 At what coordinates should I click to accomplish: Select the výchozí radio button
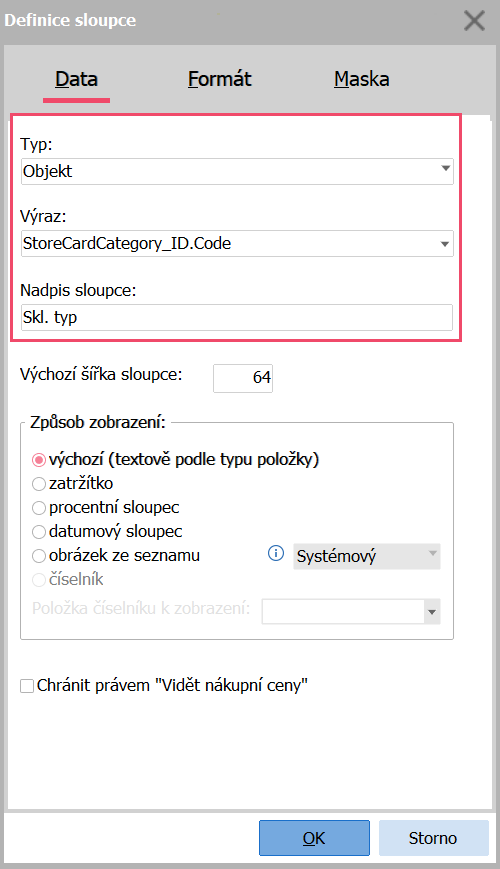[x=39, y=460]
